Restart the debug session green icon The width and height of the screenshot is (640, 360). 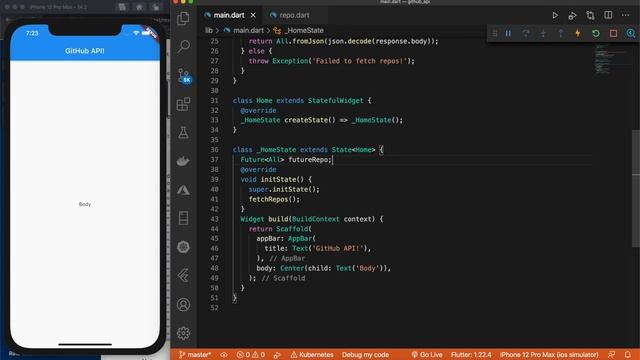pos(596,33)
